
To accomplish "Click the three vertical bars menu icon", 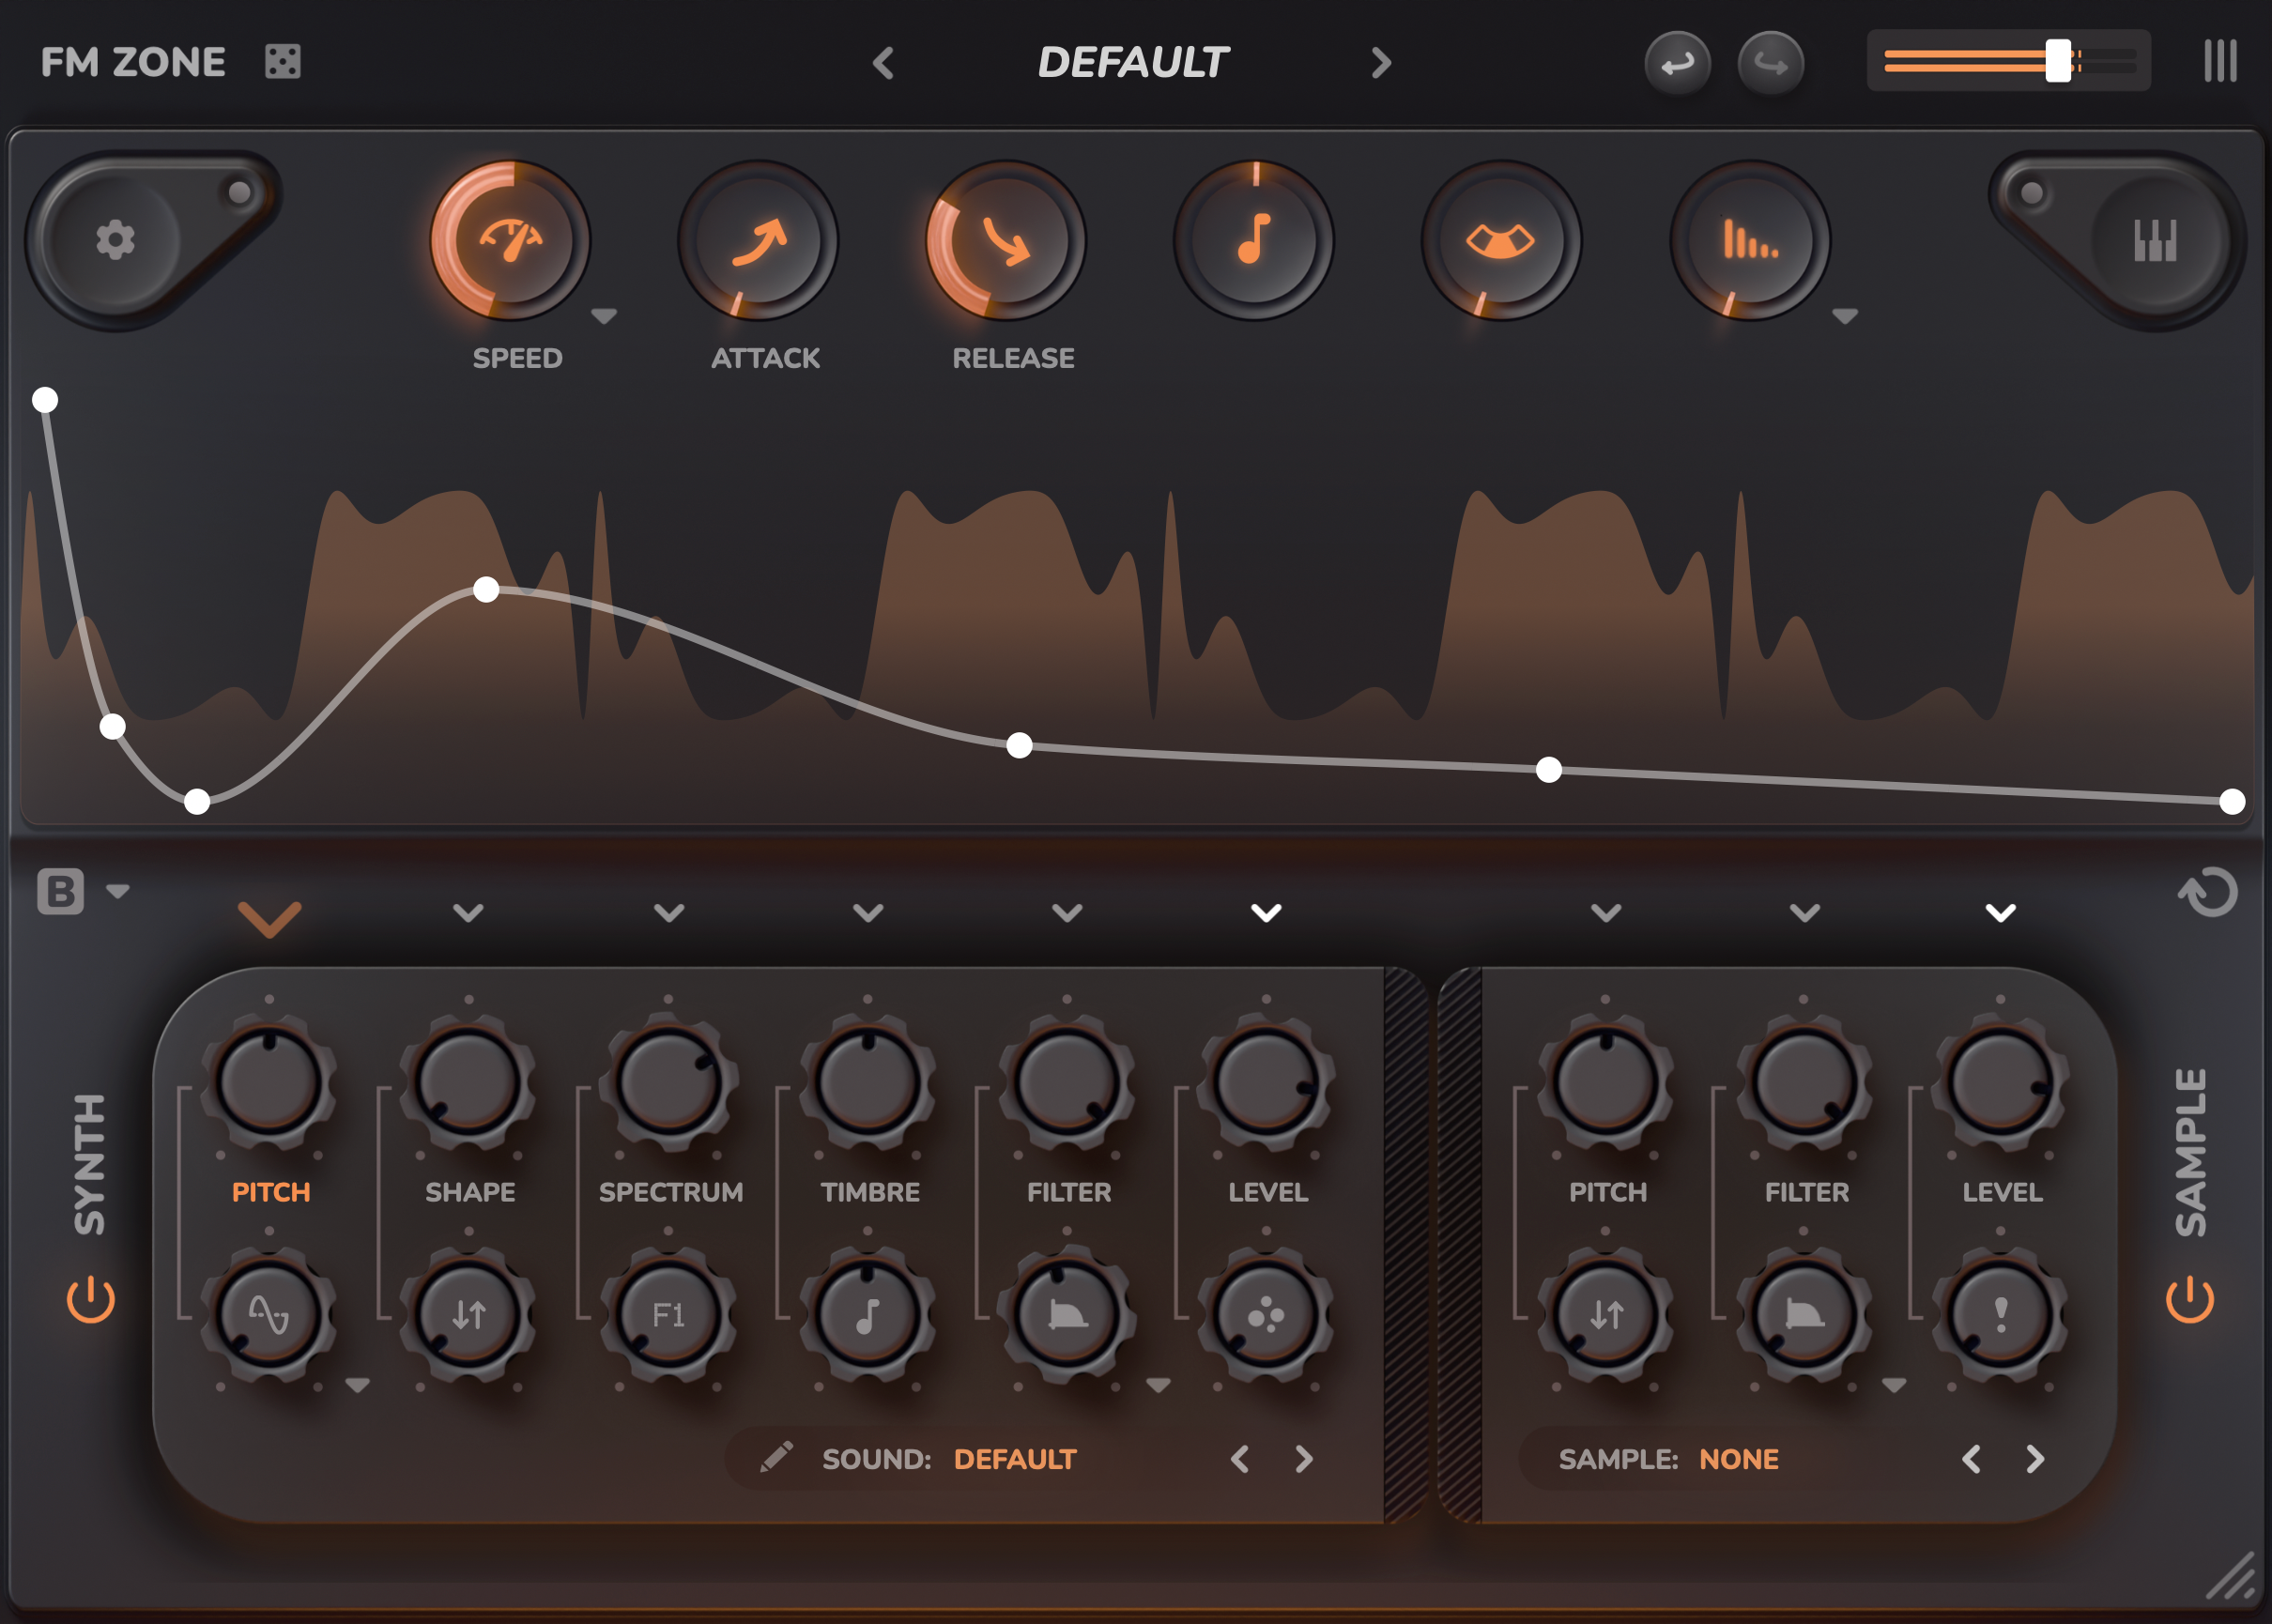I will pos(2220,62).
